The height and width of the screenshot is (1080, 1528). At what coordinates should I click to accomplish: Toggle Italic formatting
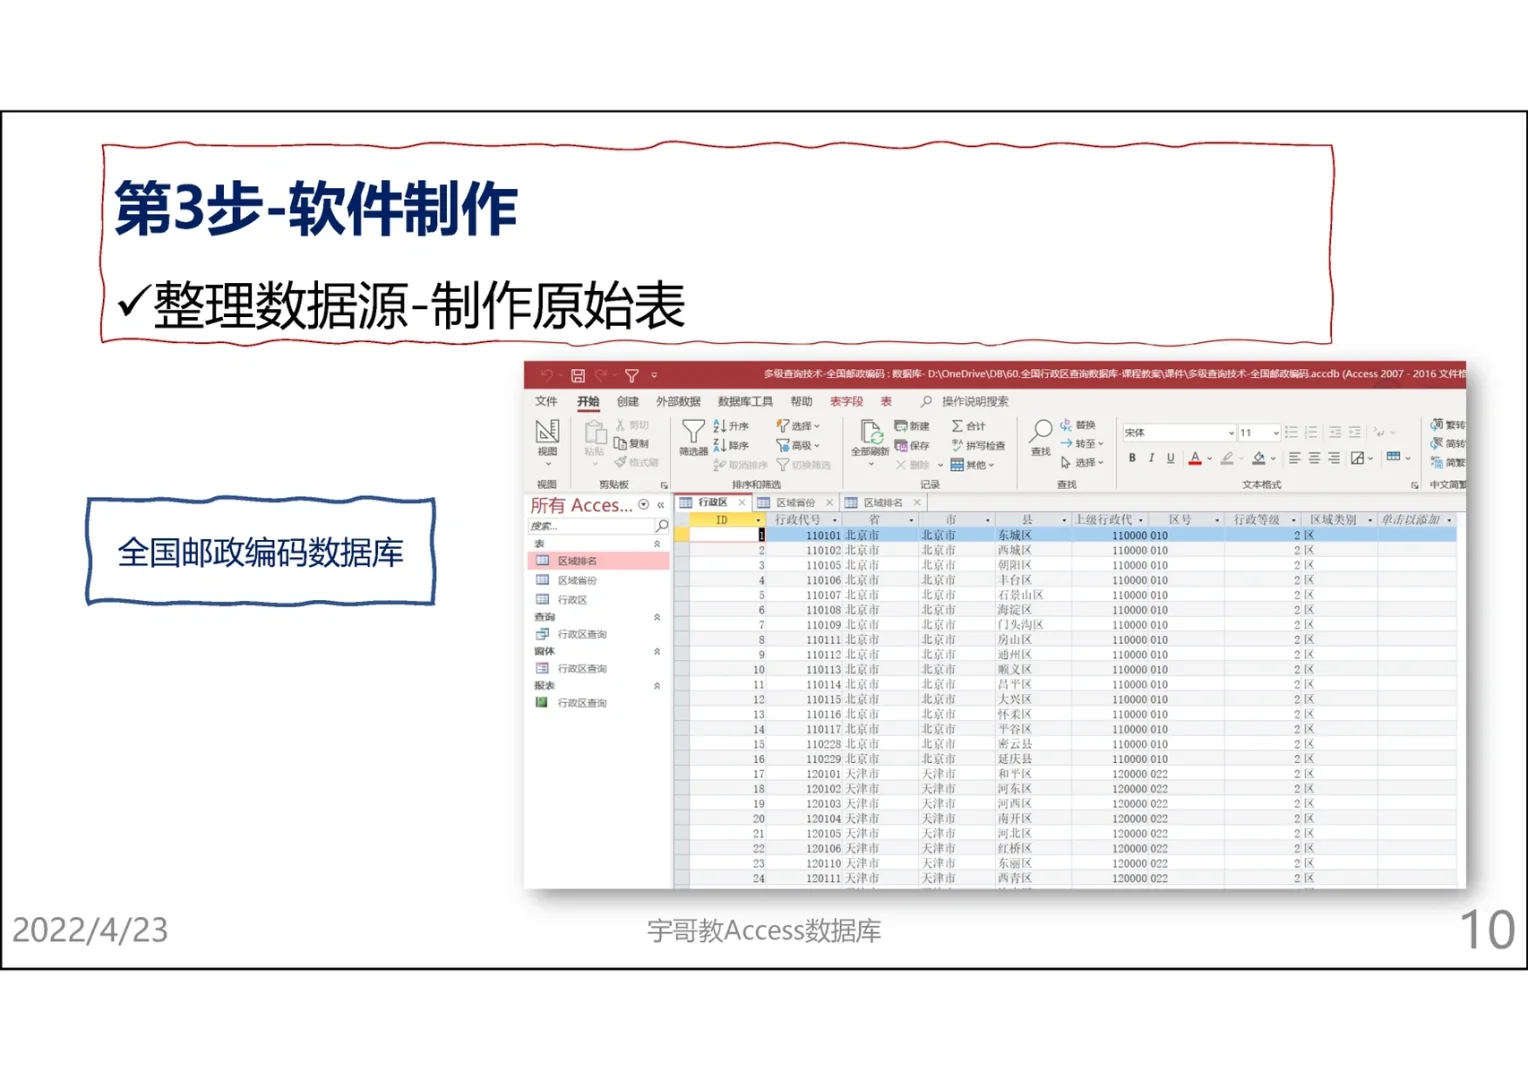pyautogui.click(x=1151, y=458)
